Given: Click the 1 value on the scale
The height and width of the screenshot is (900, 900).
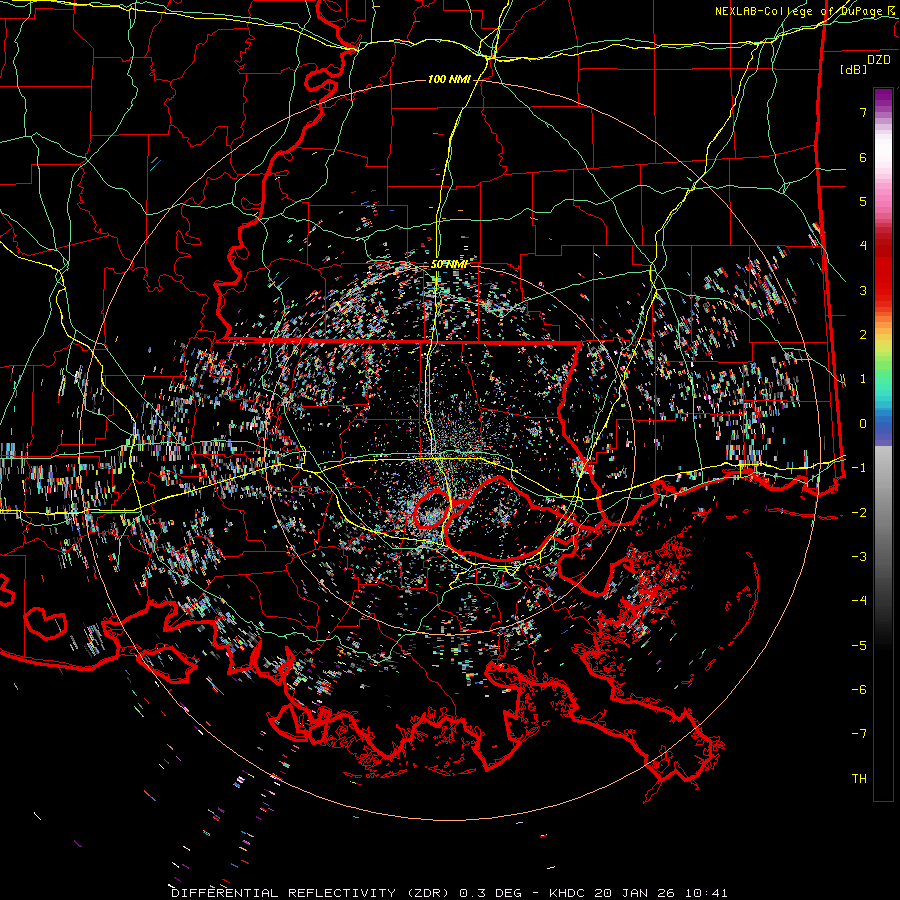Looking at the screenshot, I should [863, 379].
